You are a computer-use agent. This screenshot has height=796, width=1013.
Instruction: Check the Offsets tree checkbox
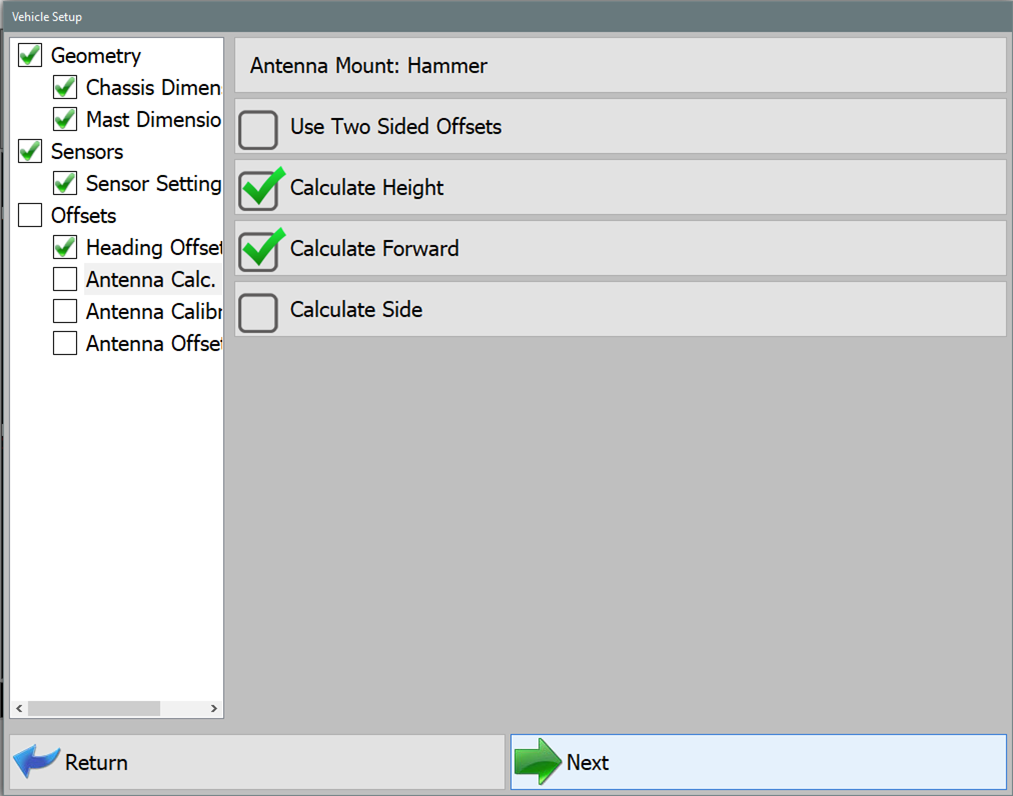30,216
